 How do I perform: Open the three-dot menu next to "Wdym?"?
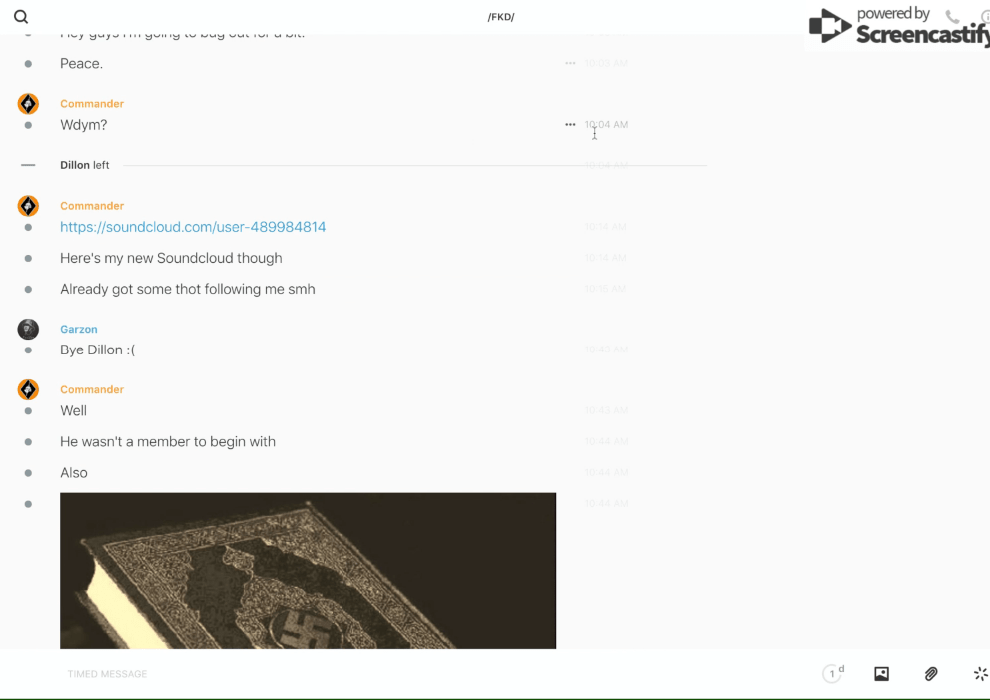[570, 125]
